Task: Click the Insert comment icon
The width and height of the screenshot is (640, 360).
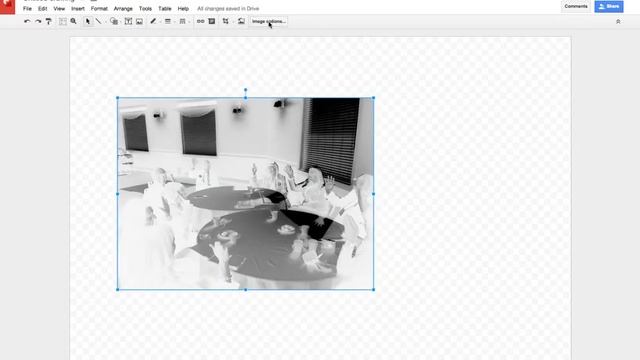Action: click(x=211, y=21)
